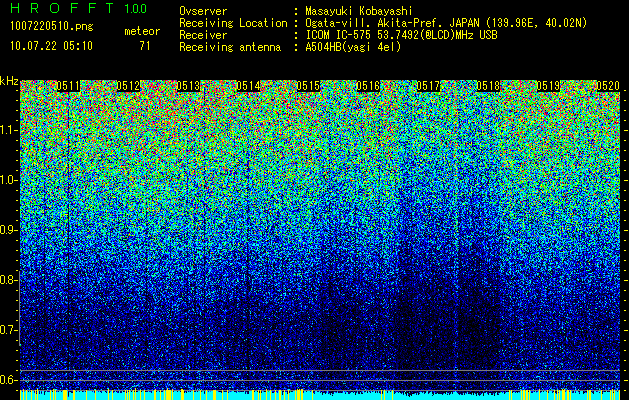This screenshot has height=400, width=629.
Task: Click the Receiving antenna label
Action: 230,47
